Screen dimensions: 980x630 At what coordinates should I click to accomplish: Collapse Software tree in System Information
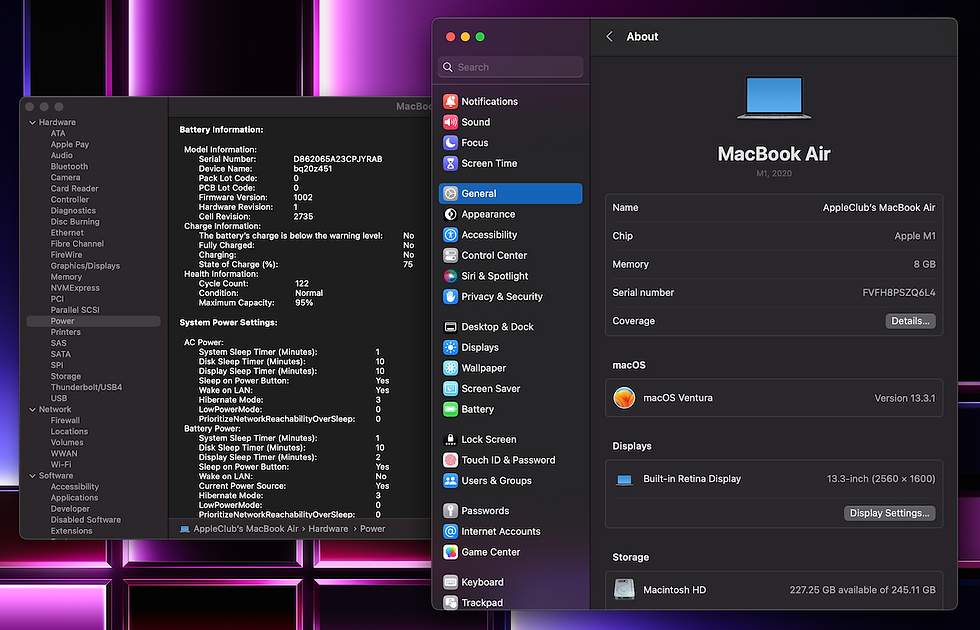tap(32, 476)
